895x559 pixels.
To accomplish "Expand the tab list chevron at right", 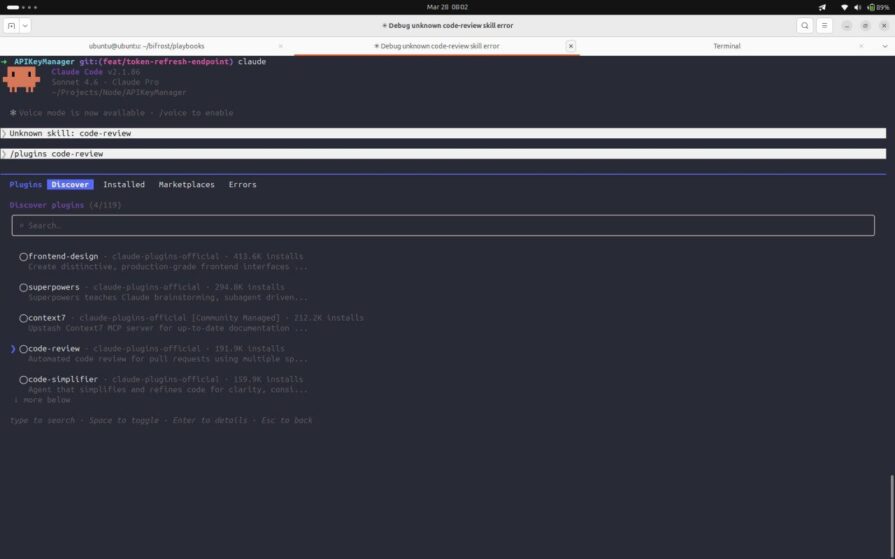I will [884, 46].
